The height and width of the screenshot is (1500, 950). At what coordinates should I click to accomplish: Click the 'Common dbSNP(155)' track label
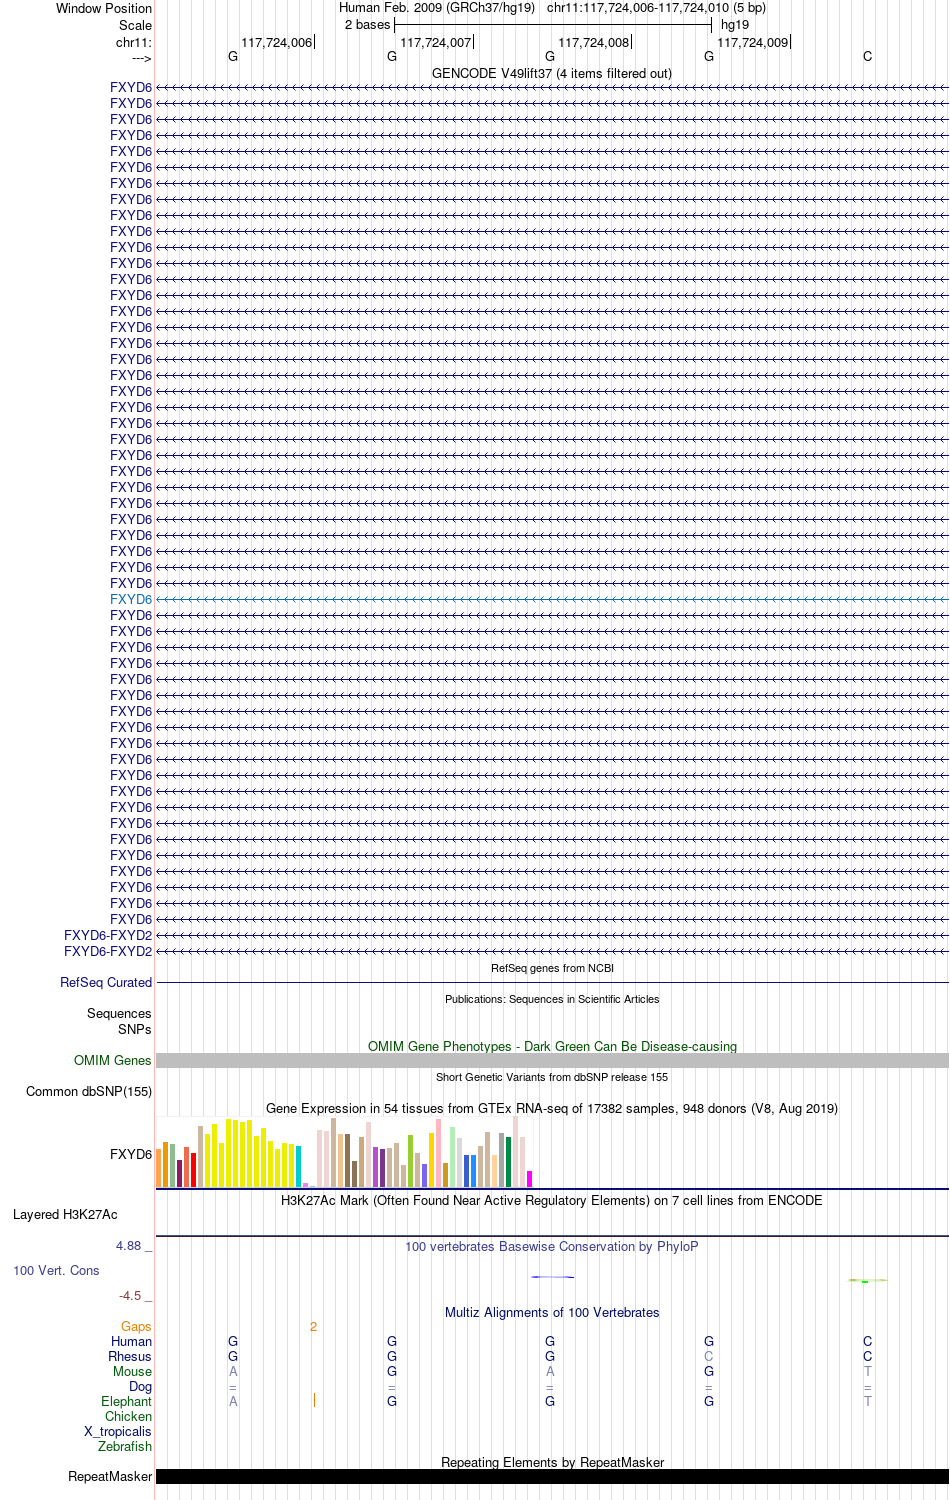(89, 1092)
